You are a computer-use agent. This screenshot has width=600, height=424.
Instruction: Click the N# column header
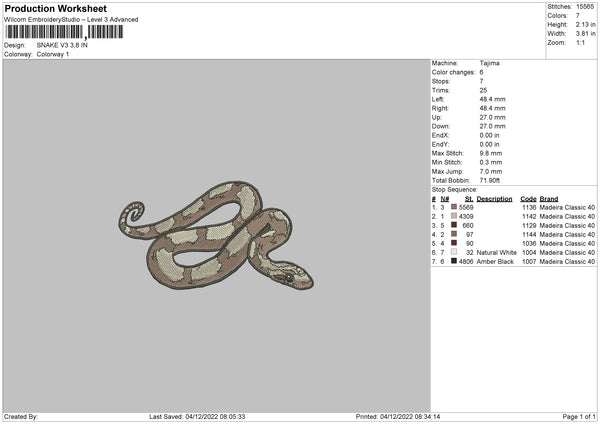click(444, 198)
